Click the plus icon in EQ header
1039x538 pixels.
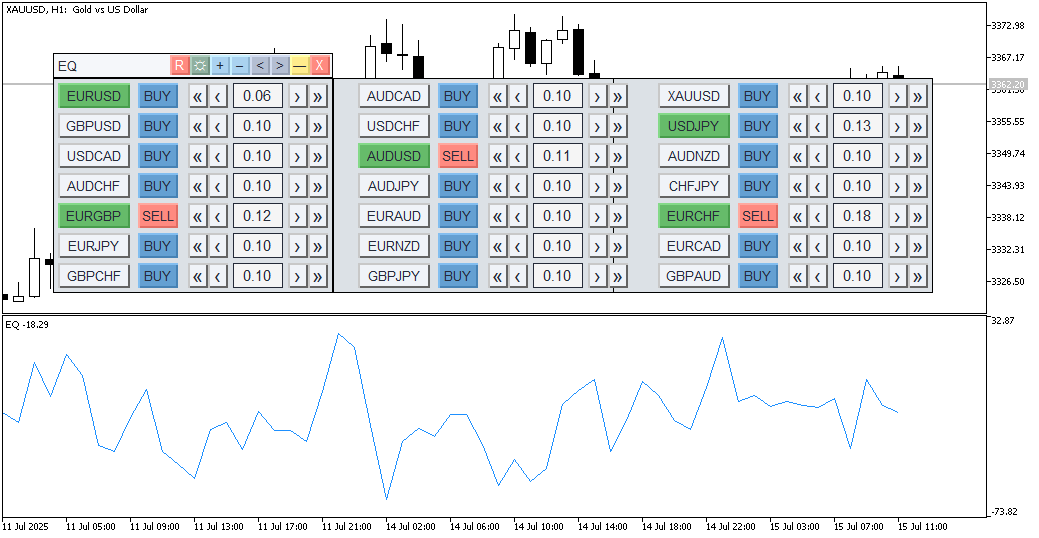[x=220, y=66]
